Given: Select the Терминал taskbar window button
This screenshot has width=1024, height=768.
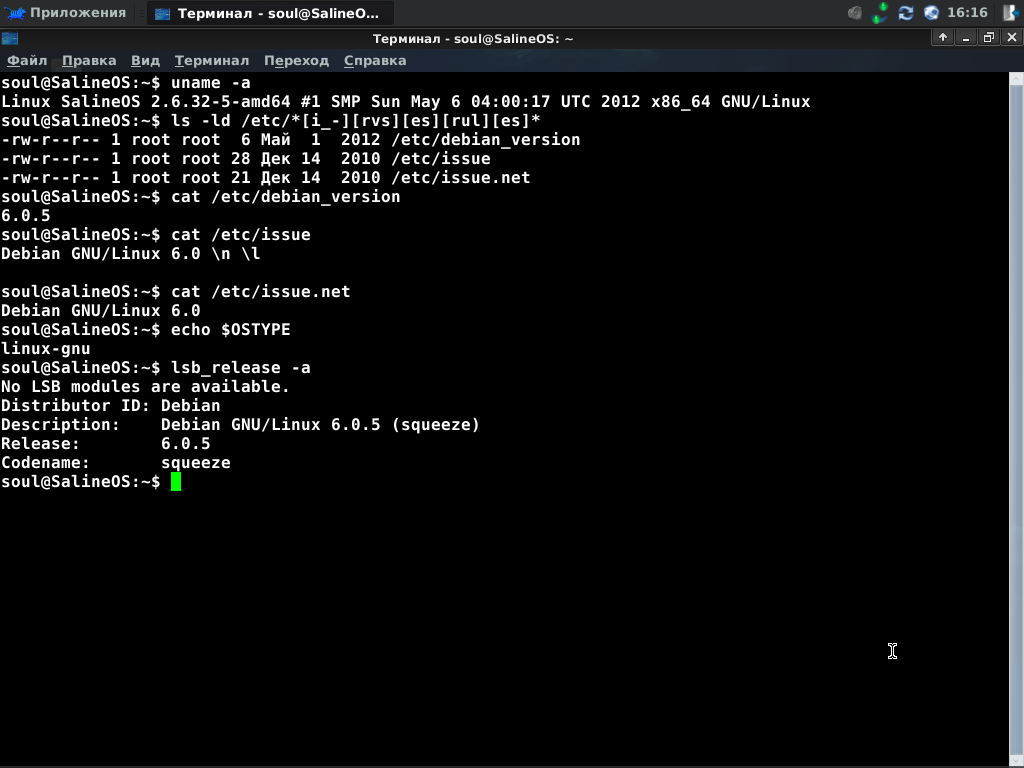Looking at the screenshot, I should click(x=270, y=13).
